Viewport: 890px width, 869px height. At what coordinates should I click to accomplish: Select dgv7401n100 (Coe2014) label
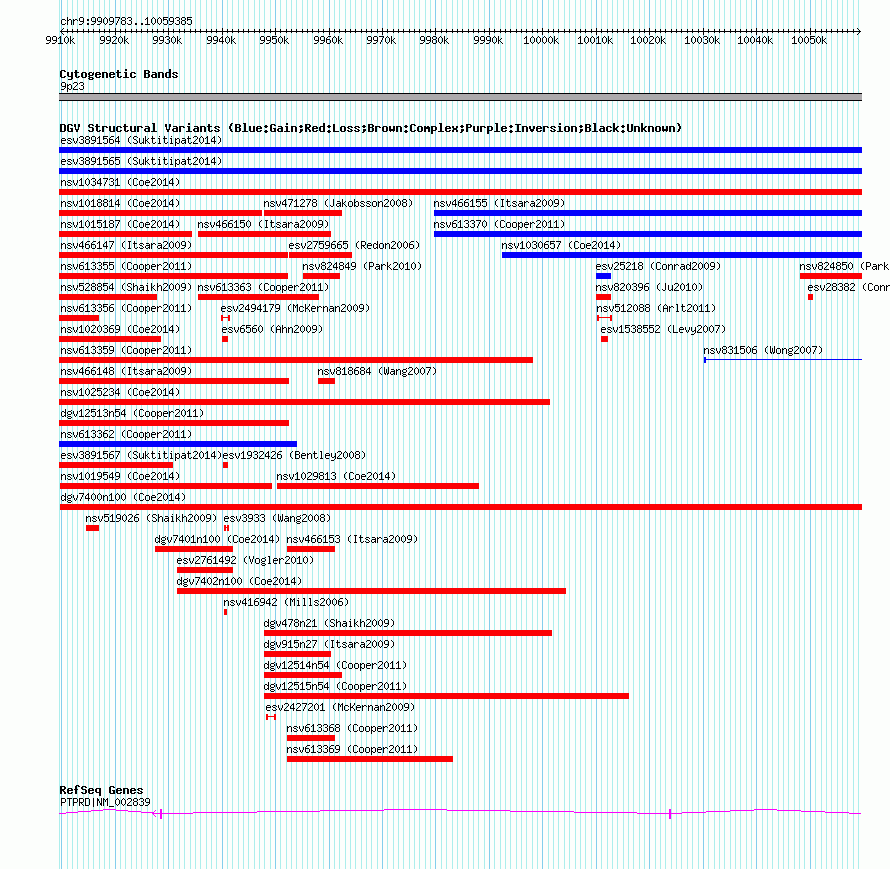point(217,539)
